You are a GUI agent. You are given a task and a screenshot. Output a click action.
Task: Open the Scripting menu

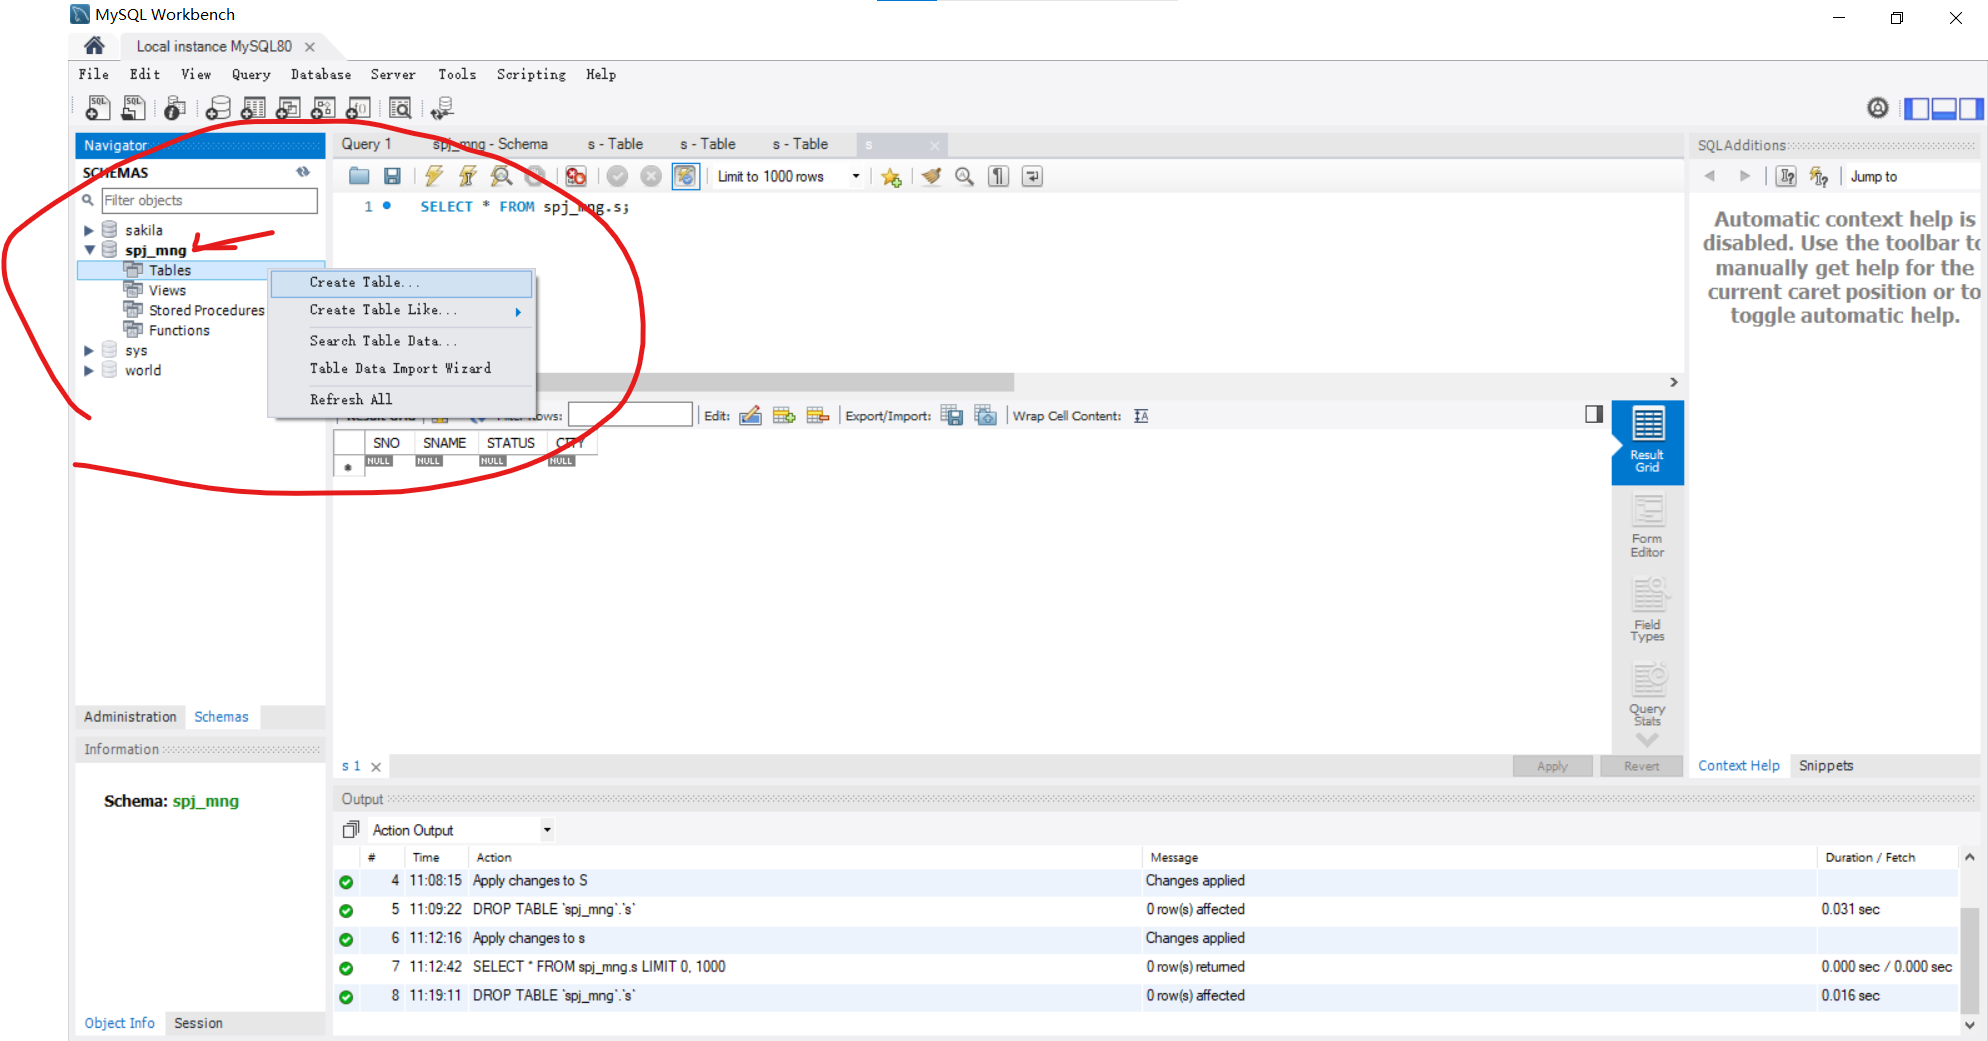click(x=531, y=75)
